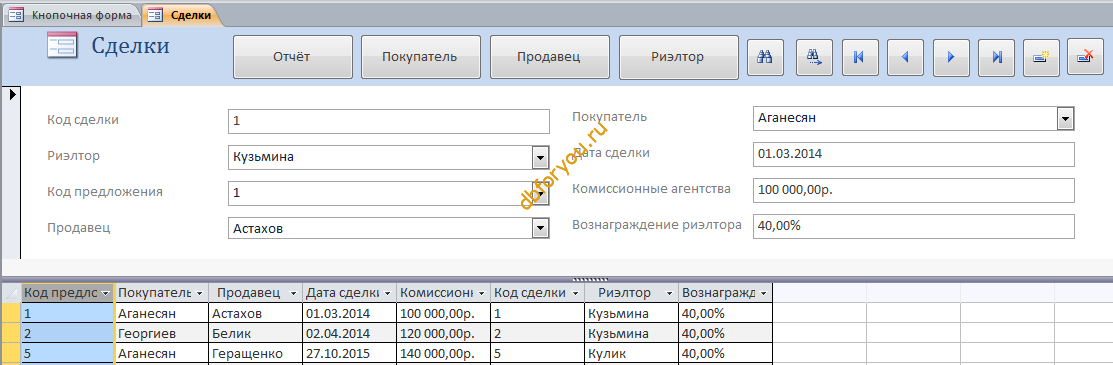The image size is (1113, 365).
Task: Click the binoculars find record icon
Action: pyautogui.click(x=764, y=57)
